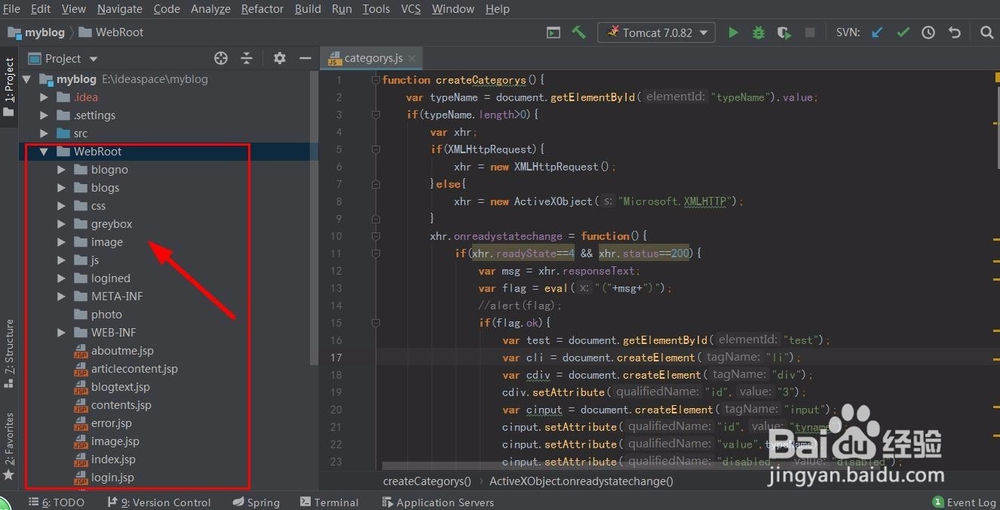Open the 1: Project side tool window
Image resolution: width=1000 pixels, height=510 pixels.
pyautogui.click(x=9, y=87)
